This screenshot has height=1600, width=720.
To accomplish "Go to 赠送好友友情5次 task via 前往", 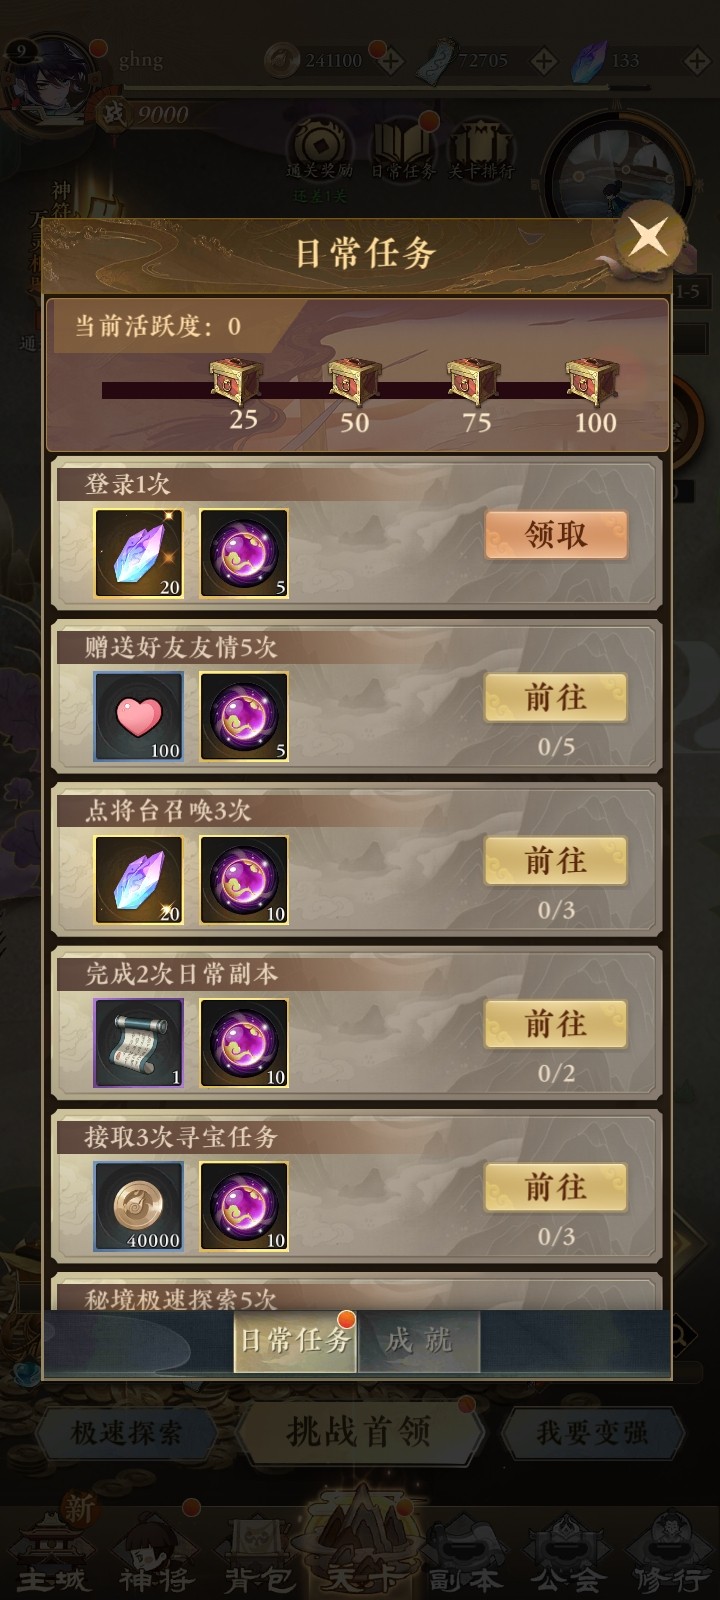I will (556, 697).
